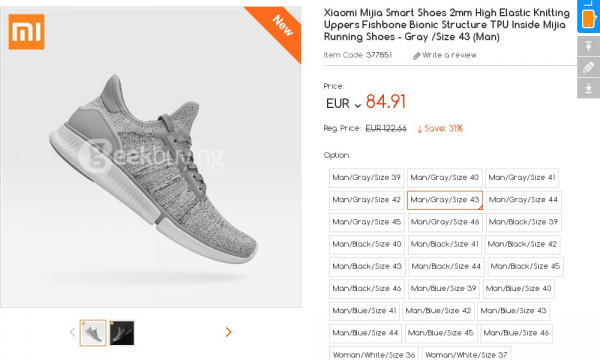Jump to page top using sidebar arrow
Screen dimensions: 600x360
(x=589, y=47)
